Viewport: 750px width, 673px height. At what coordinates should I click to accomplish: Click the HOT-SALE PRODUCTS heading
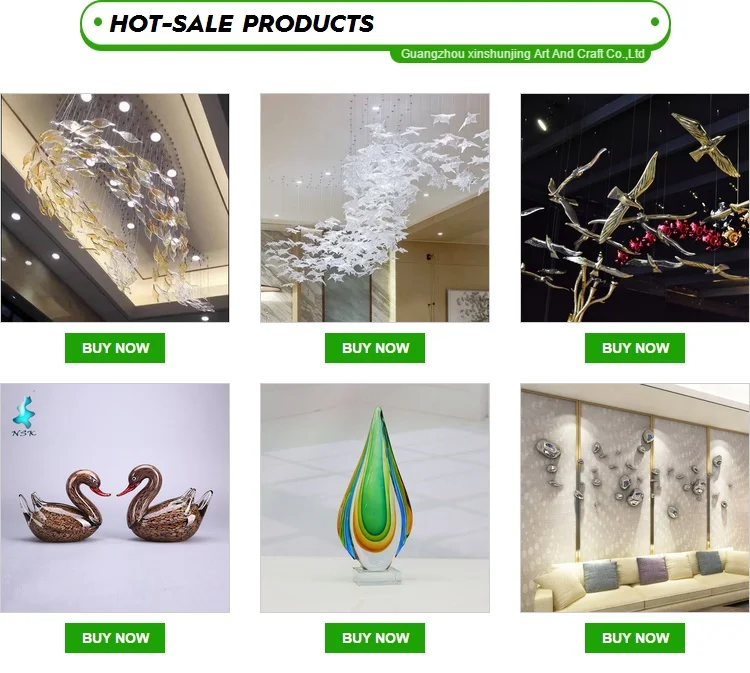click(x=242, y=23)
